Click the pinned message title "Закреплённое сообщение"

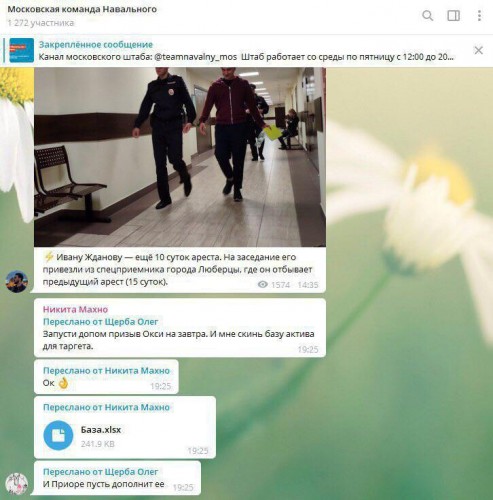point(96,44)
